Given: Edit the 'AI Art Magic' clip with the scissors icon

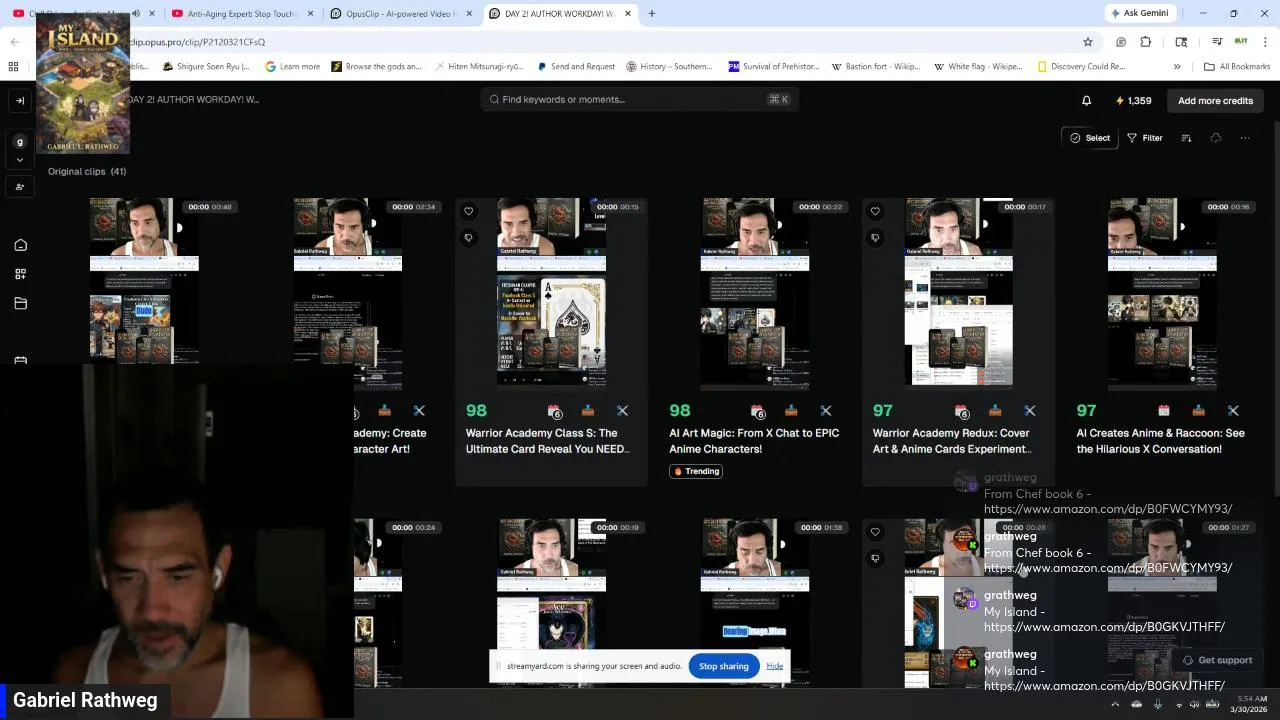Looking at the screenshot, I should click(826, 410).
